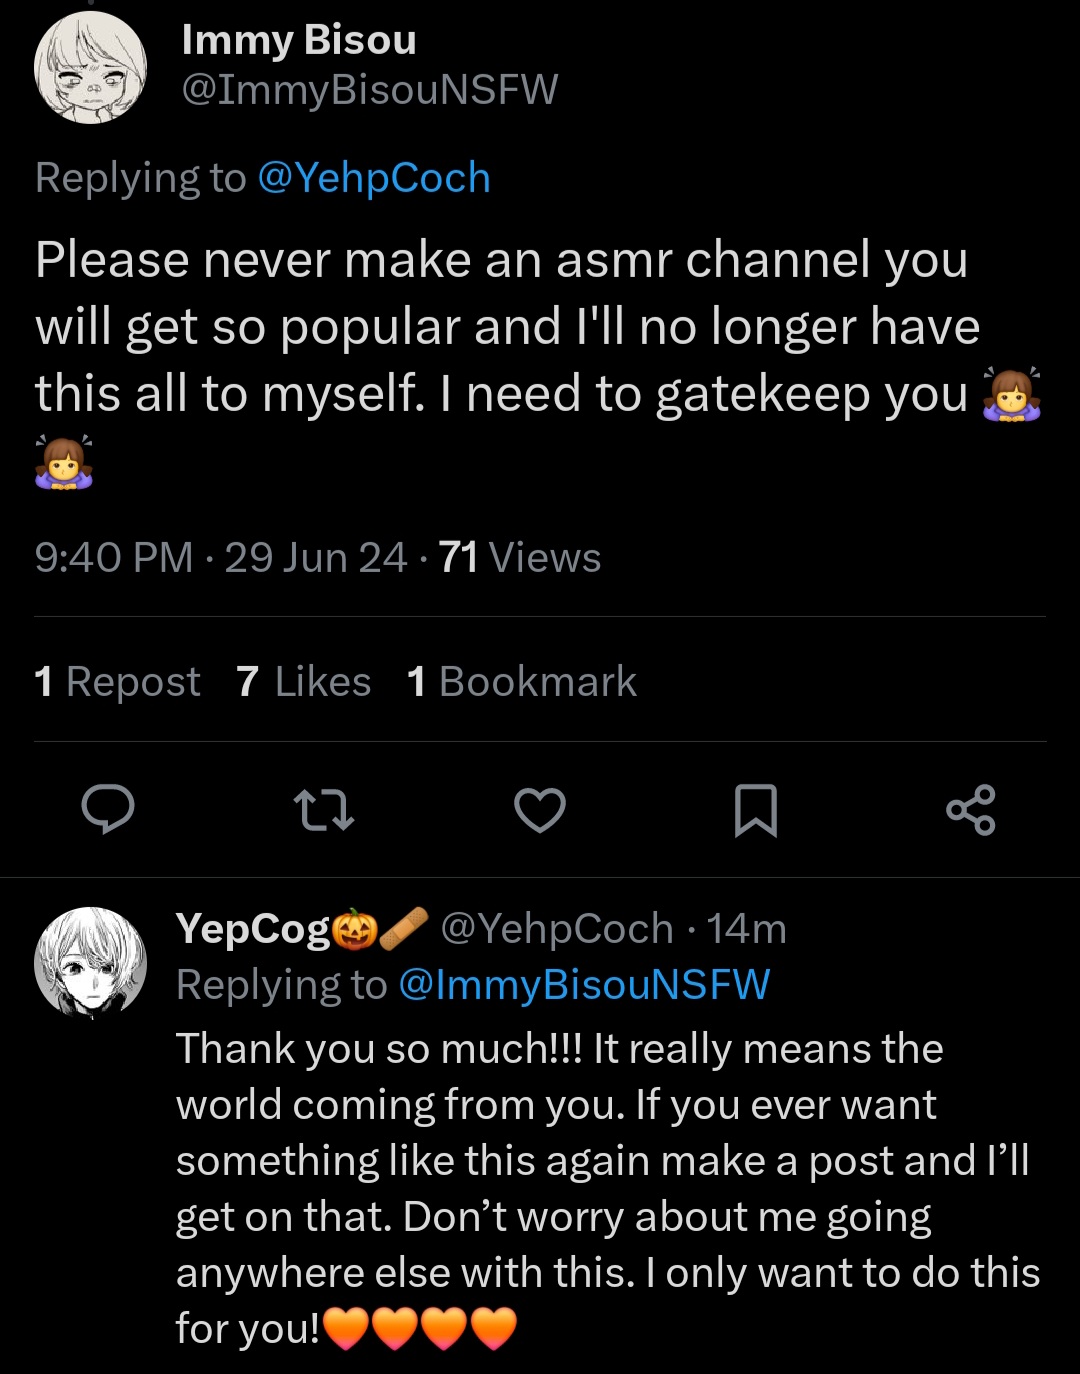Tap the share icon
The image size is (1080, 1374).
971,809
